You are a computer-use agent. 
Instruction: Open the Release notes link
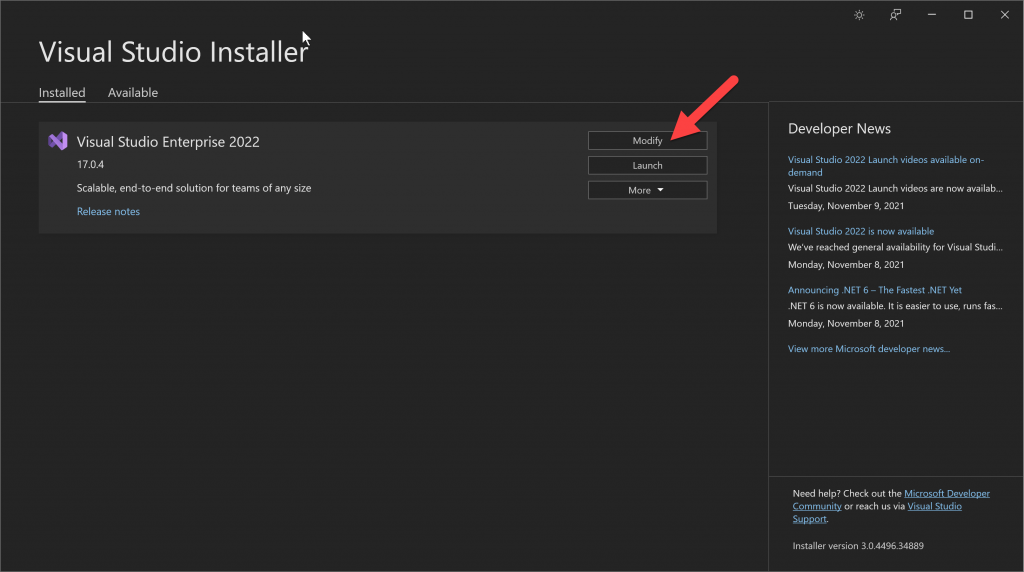point(108,212)
